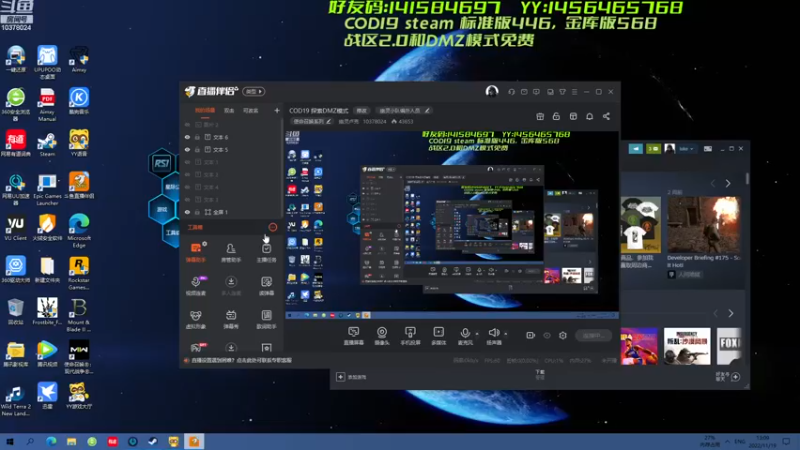Open the Steam username dropdown

(687, 148)
